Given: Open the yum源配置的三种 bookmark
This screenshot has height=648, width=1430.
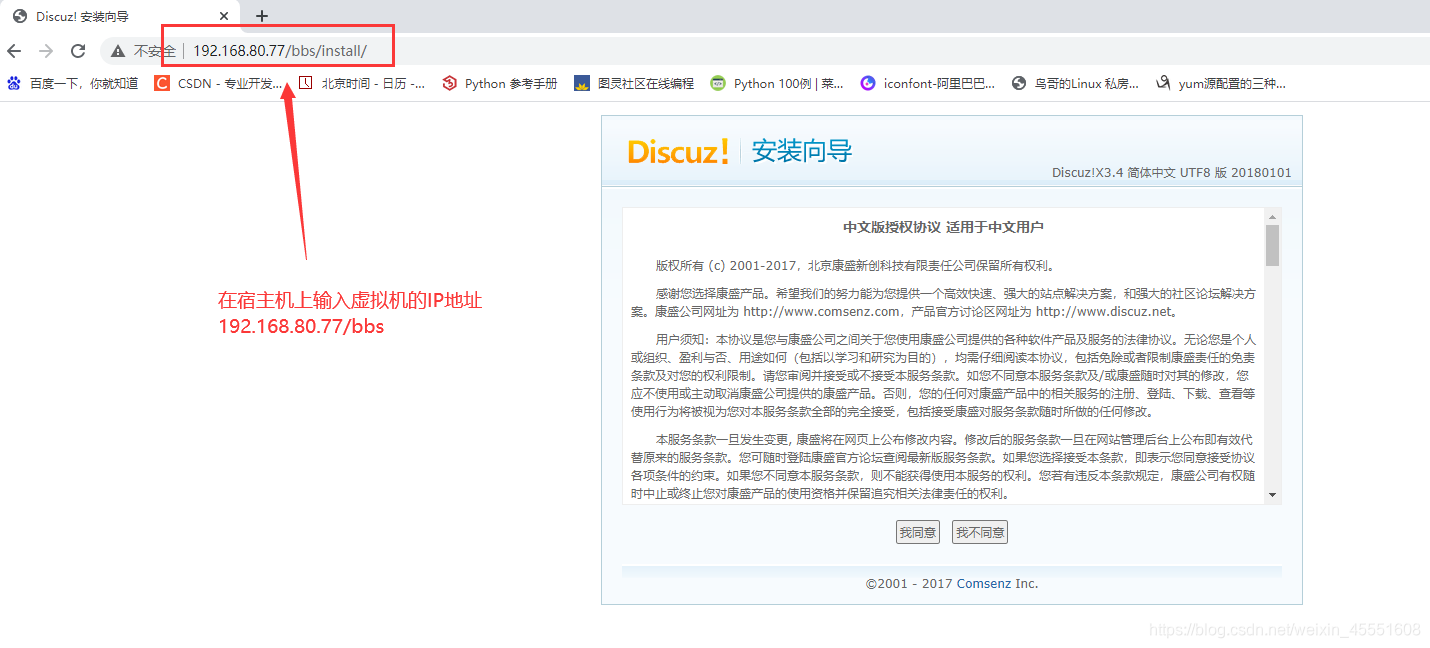Looking at the screenshot, I should click(x=1221, y=84).
